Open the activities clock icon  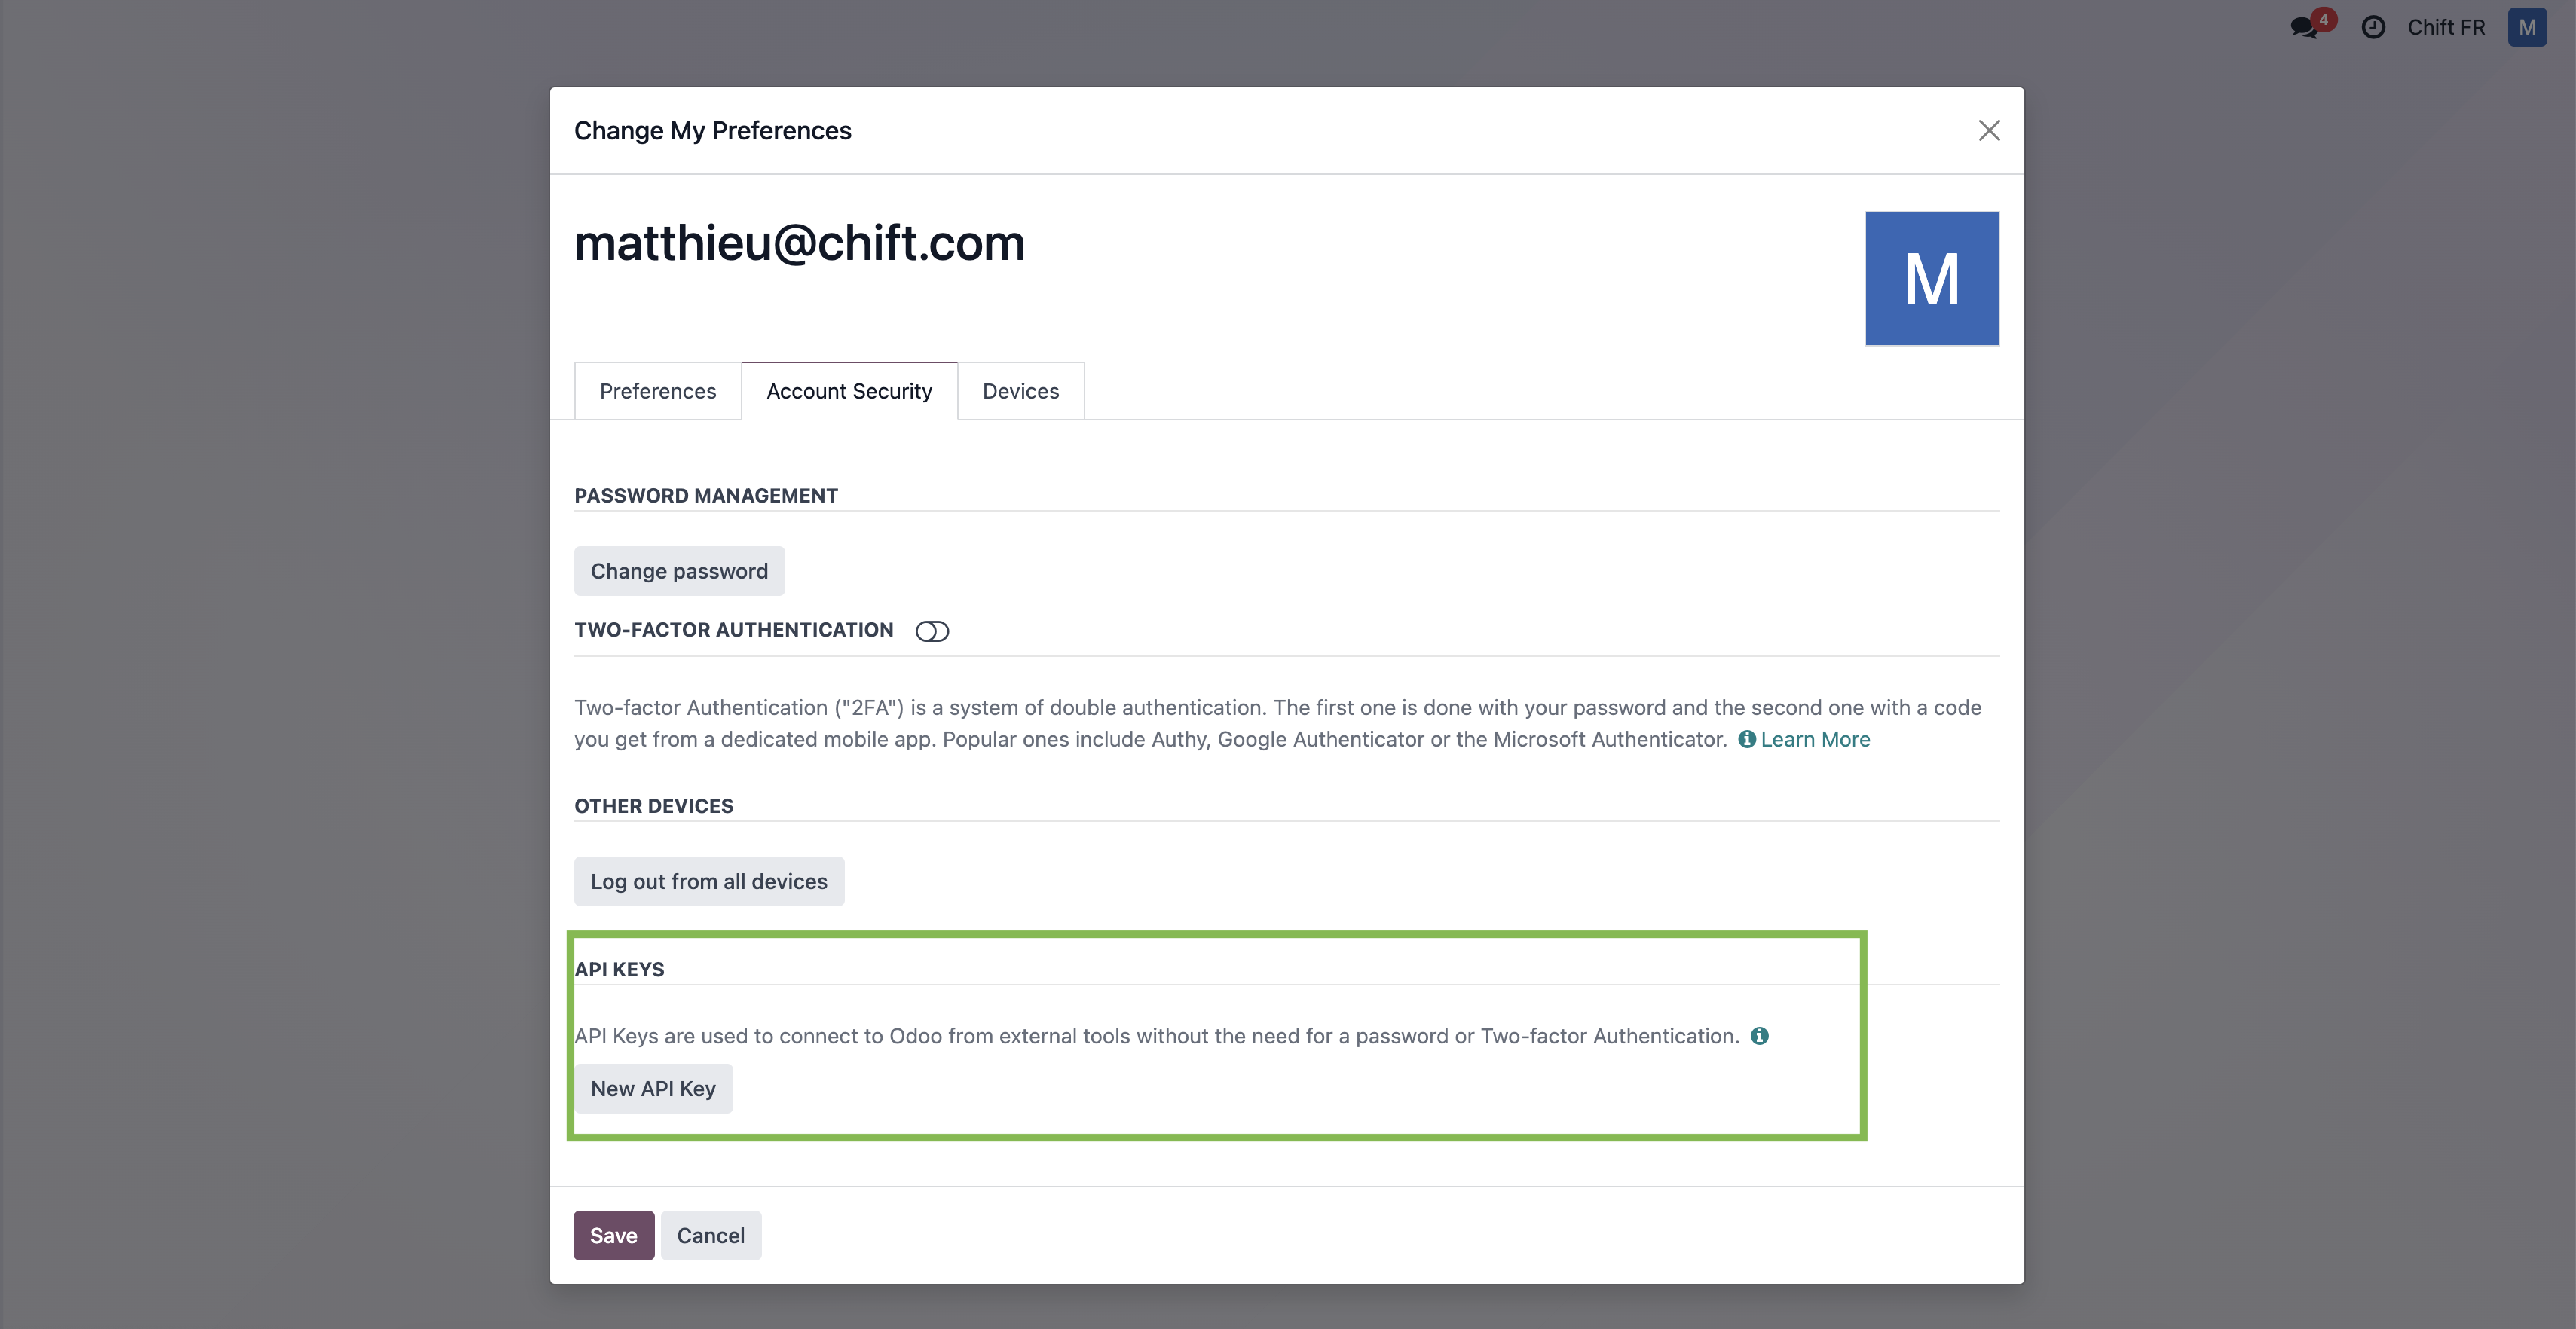point(2373,27)
